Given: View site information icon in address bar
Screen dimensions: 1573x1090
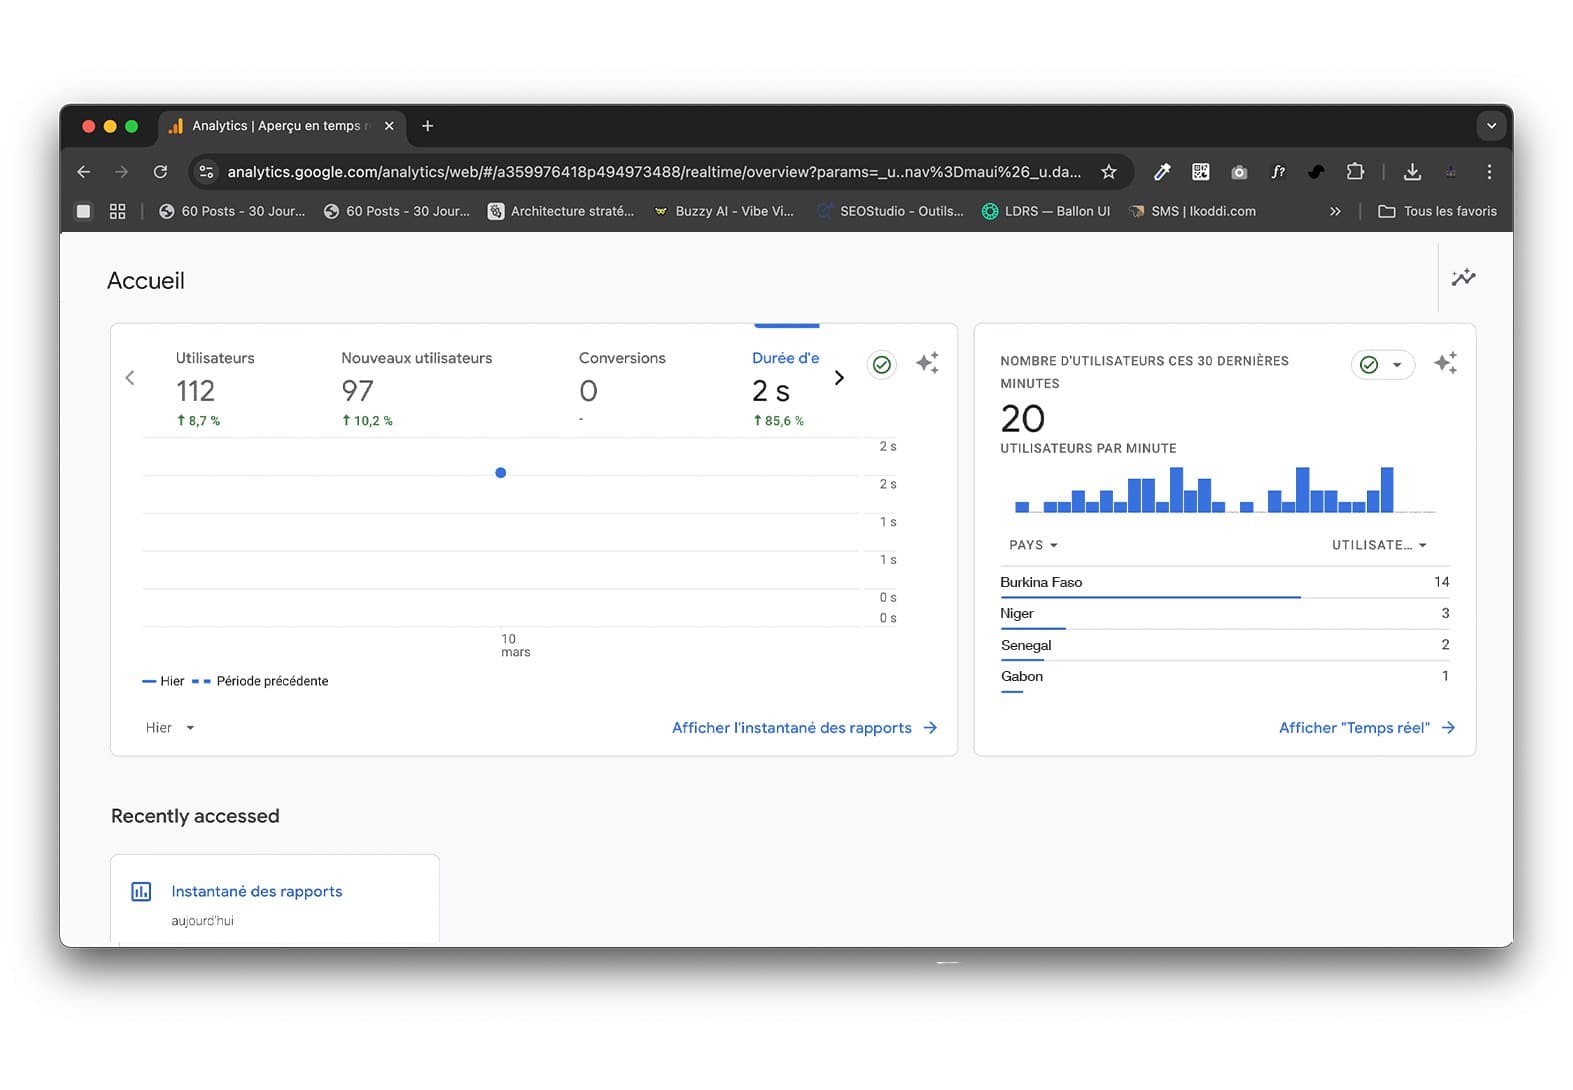Looking at the screenshot, I should point(207,172).
